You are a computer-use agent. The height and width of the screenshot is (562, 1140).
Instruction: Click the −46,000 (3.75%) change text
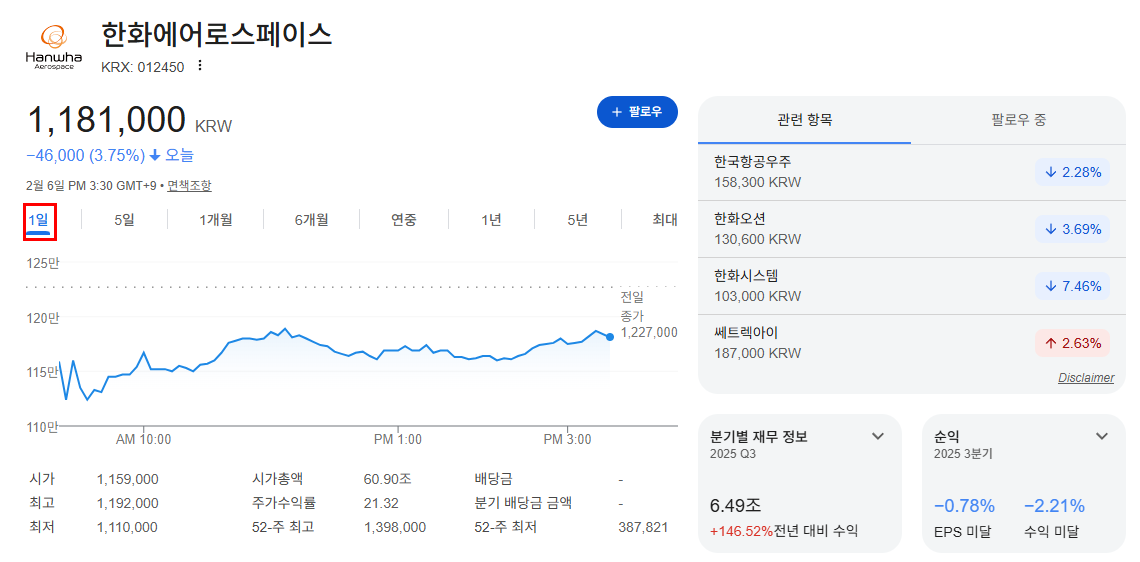(85, 156)
